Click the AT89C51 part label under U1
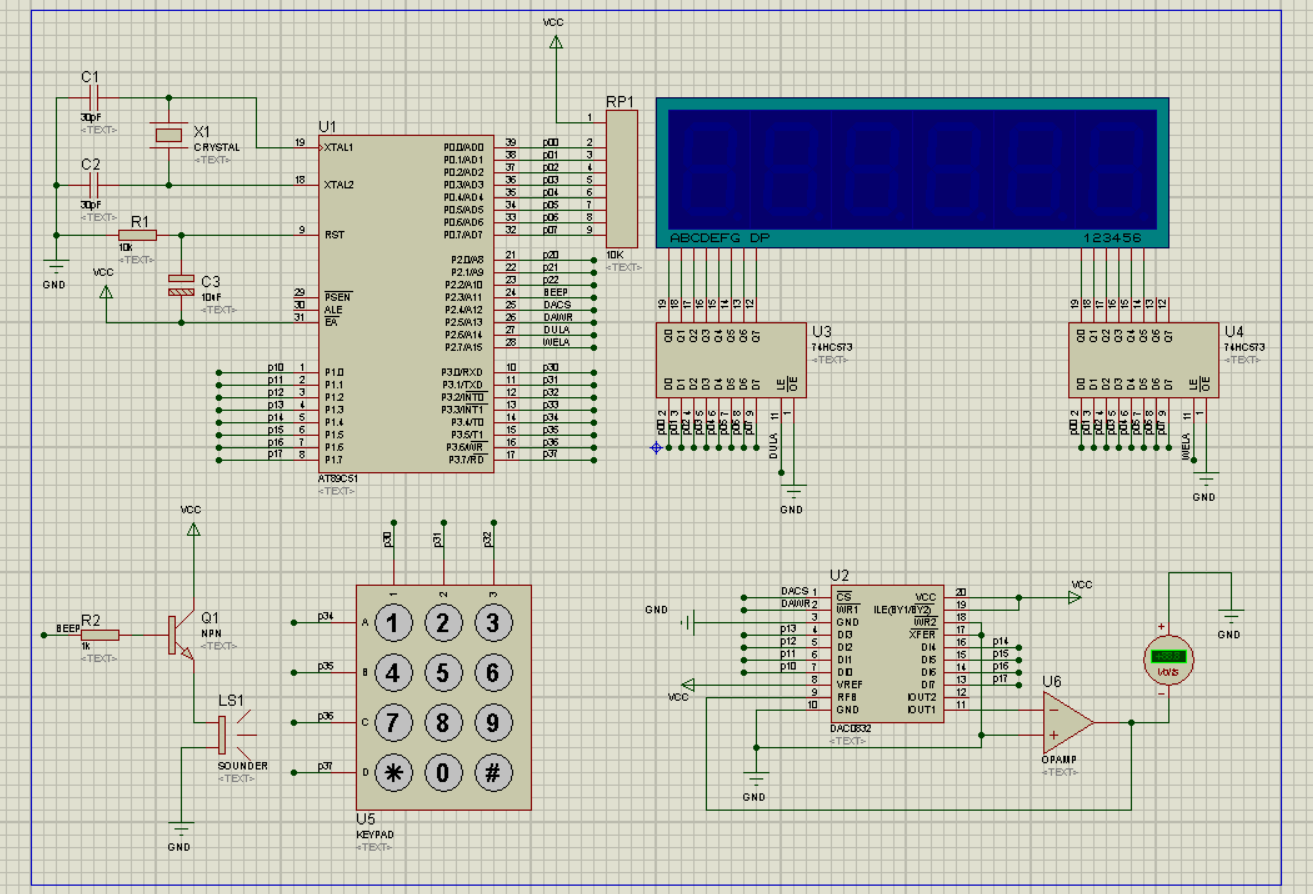Viewport: 1313px width, 894px height. (338, 479)
